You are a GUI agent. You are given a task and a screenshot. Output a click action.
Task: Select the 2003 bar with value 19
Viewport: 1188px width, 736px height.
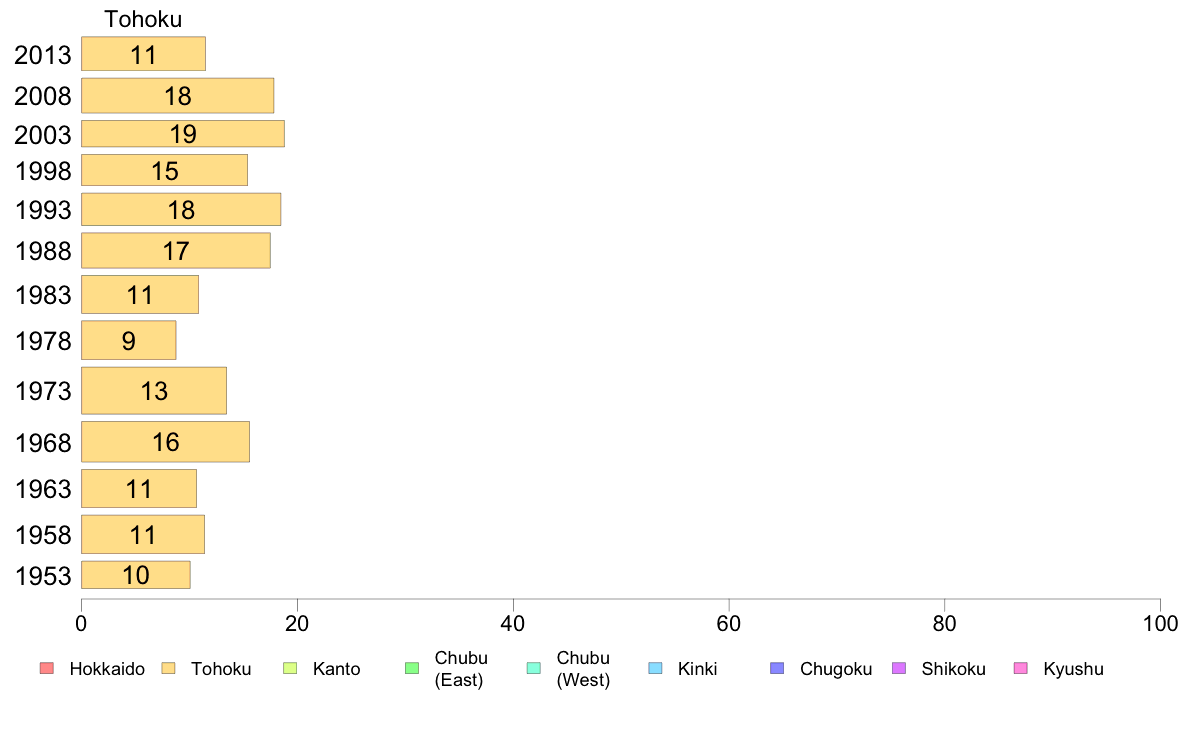coord(183,133)
